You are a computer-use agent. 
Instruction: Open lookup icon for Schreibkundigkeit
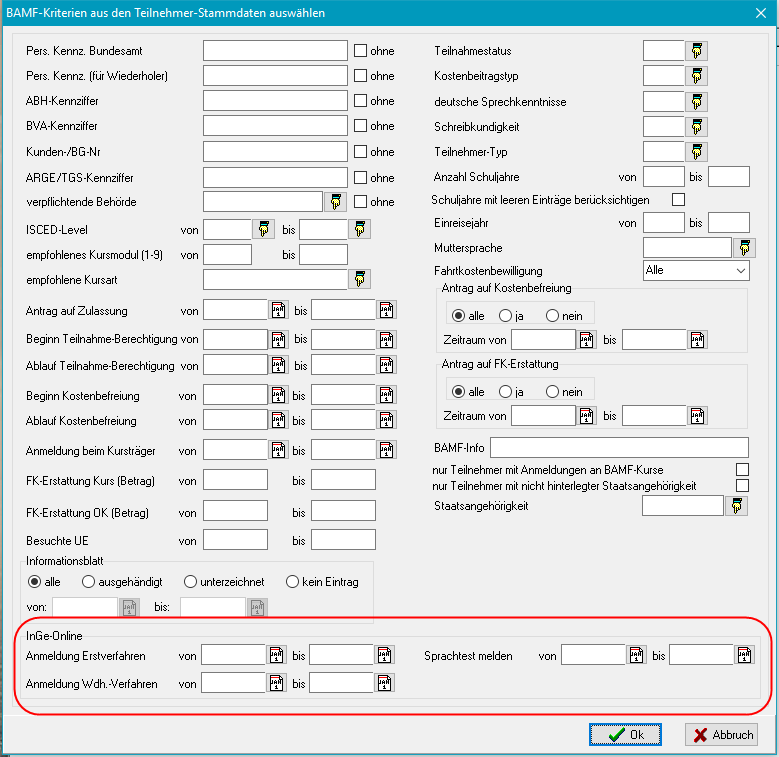(697, 127)
